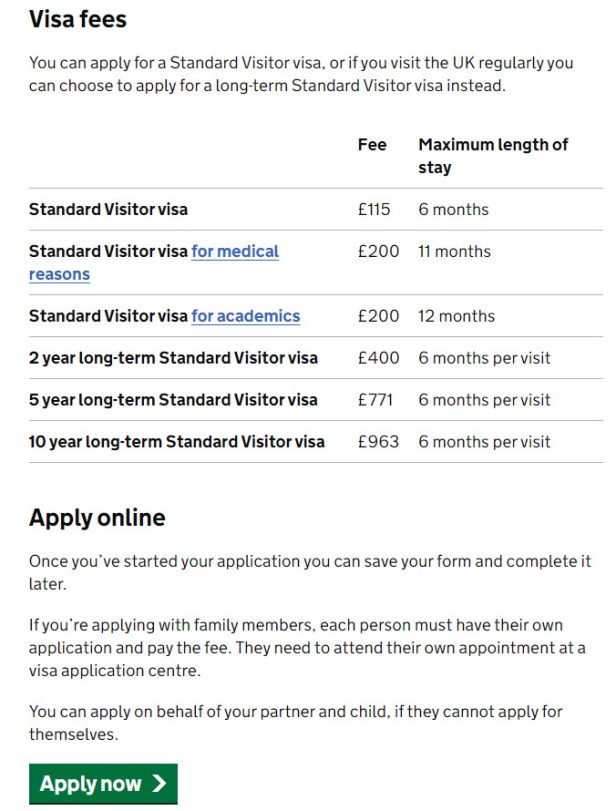
Task: Click the £963 fee cell
Action: click(x=378, y=442)
